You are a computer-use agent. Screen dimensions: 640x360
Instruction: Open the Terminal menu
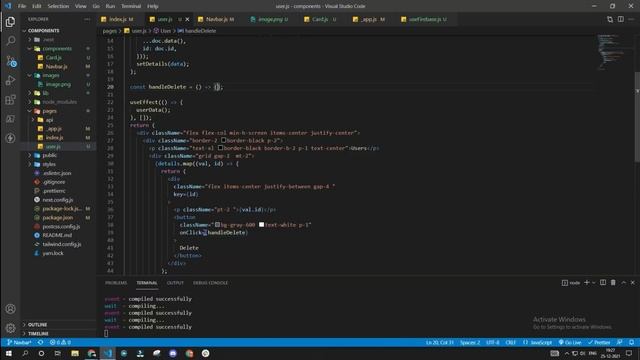coord(131,6)
